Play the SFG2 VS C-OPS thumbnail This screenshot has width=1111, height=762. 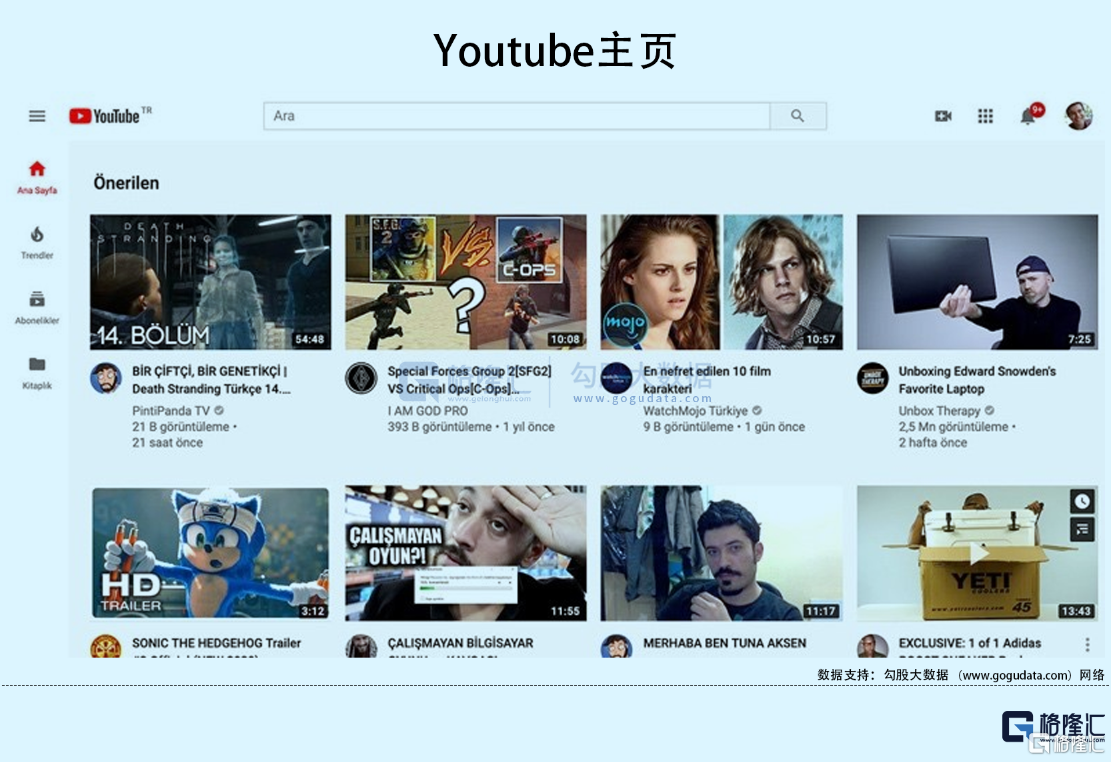(466, 282)
